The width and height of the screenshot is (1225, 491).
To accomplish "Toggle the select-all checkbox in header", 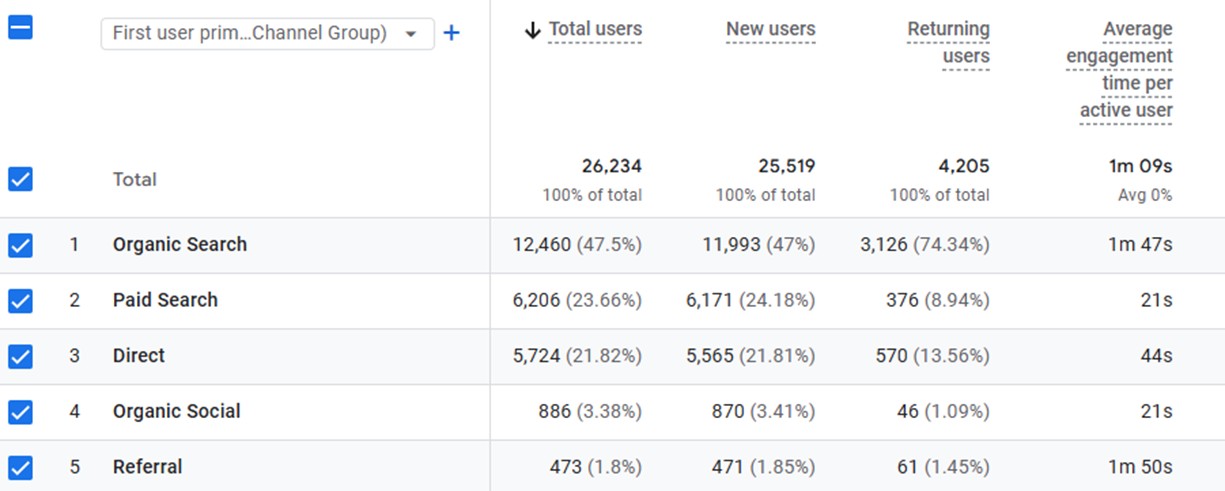I will [20, 27].
